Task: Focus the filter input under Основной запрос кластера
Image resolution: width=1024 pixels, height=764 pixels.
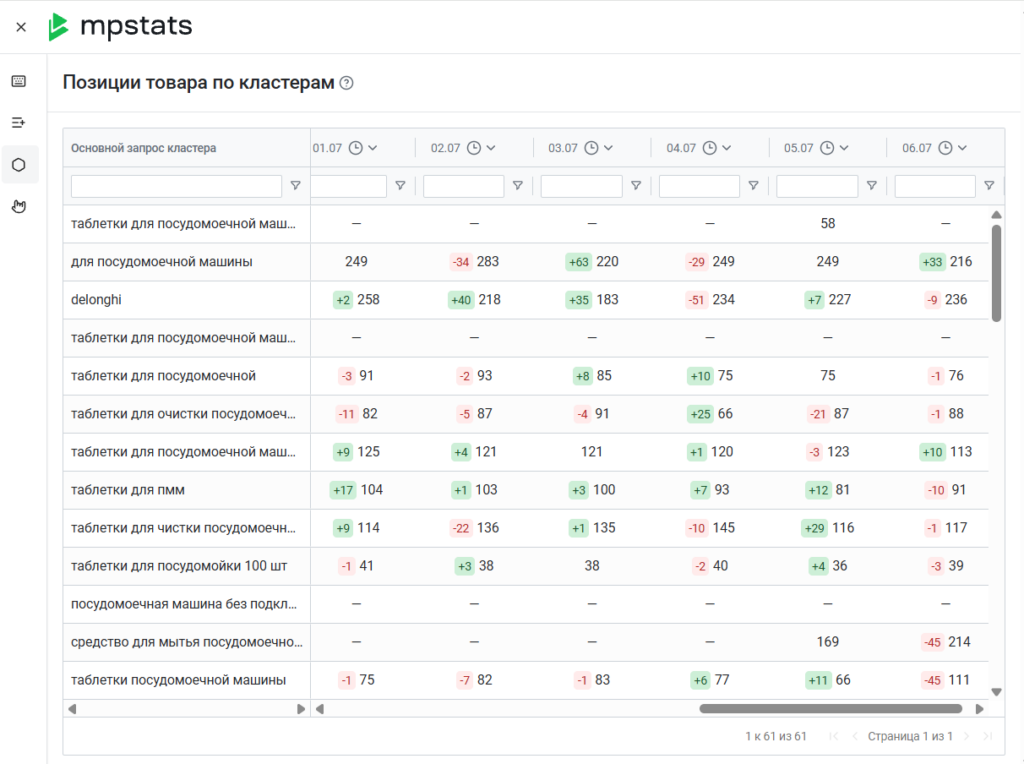Action: click(x=176, y=186)
